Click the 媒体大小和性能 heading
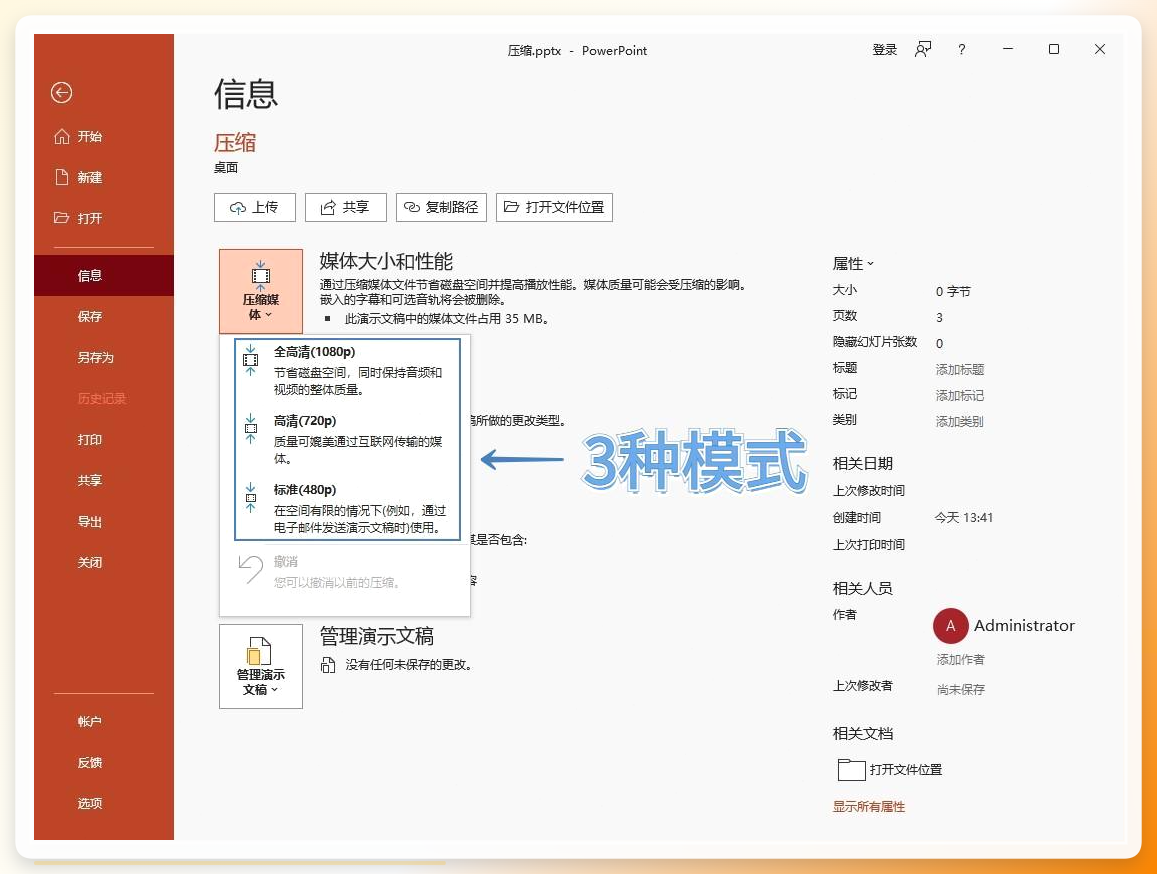Screen dimensions: 1157x874 tap(386, 261)
